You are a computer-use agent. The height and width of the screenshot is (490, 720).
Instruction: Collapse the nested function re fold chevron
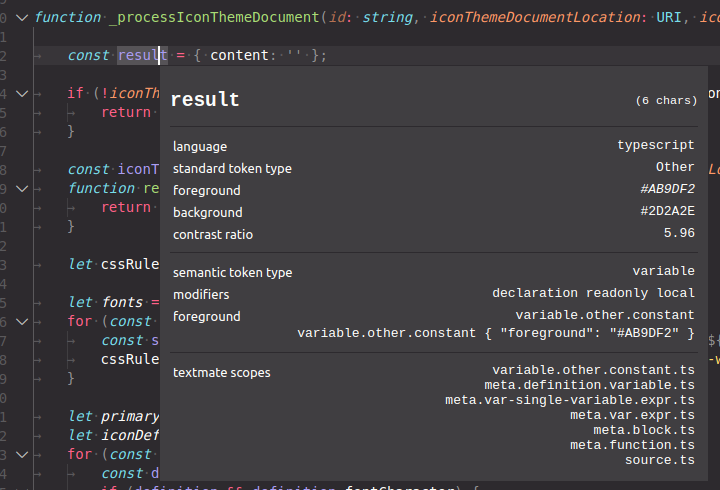pos(22,189)
